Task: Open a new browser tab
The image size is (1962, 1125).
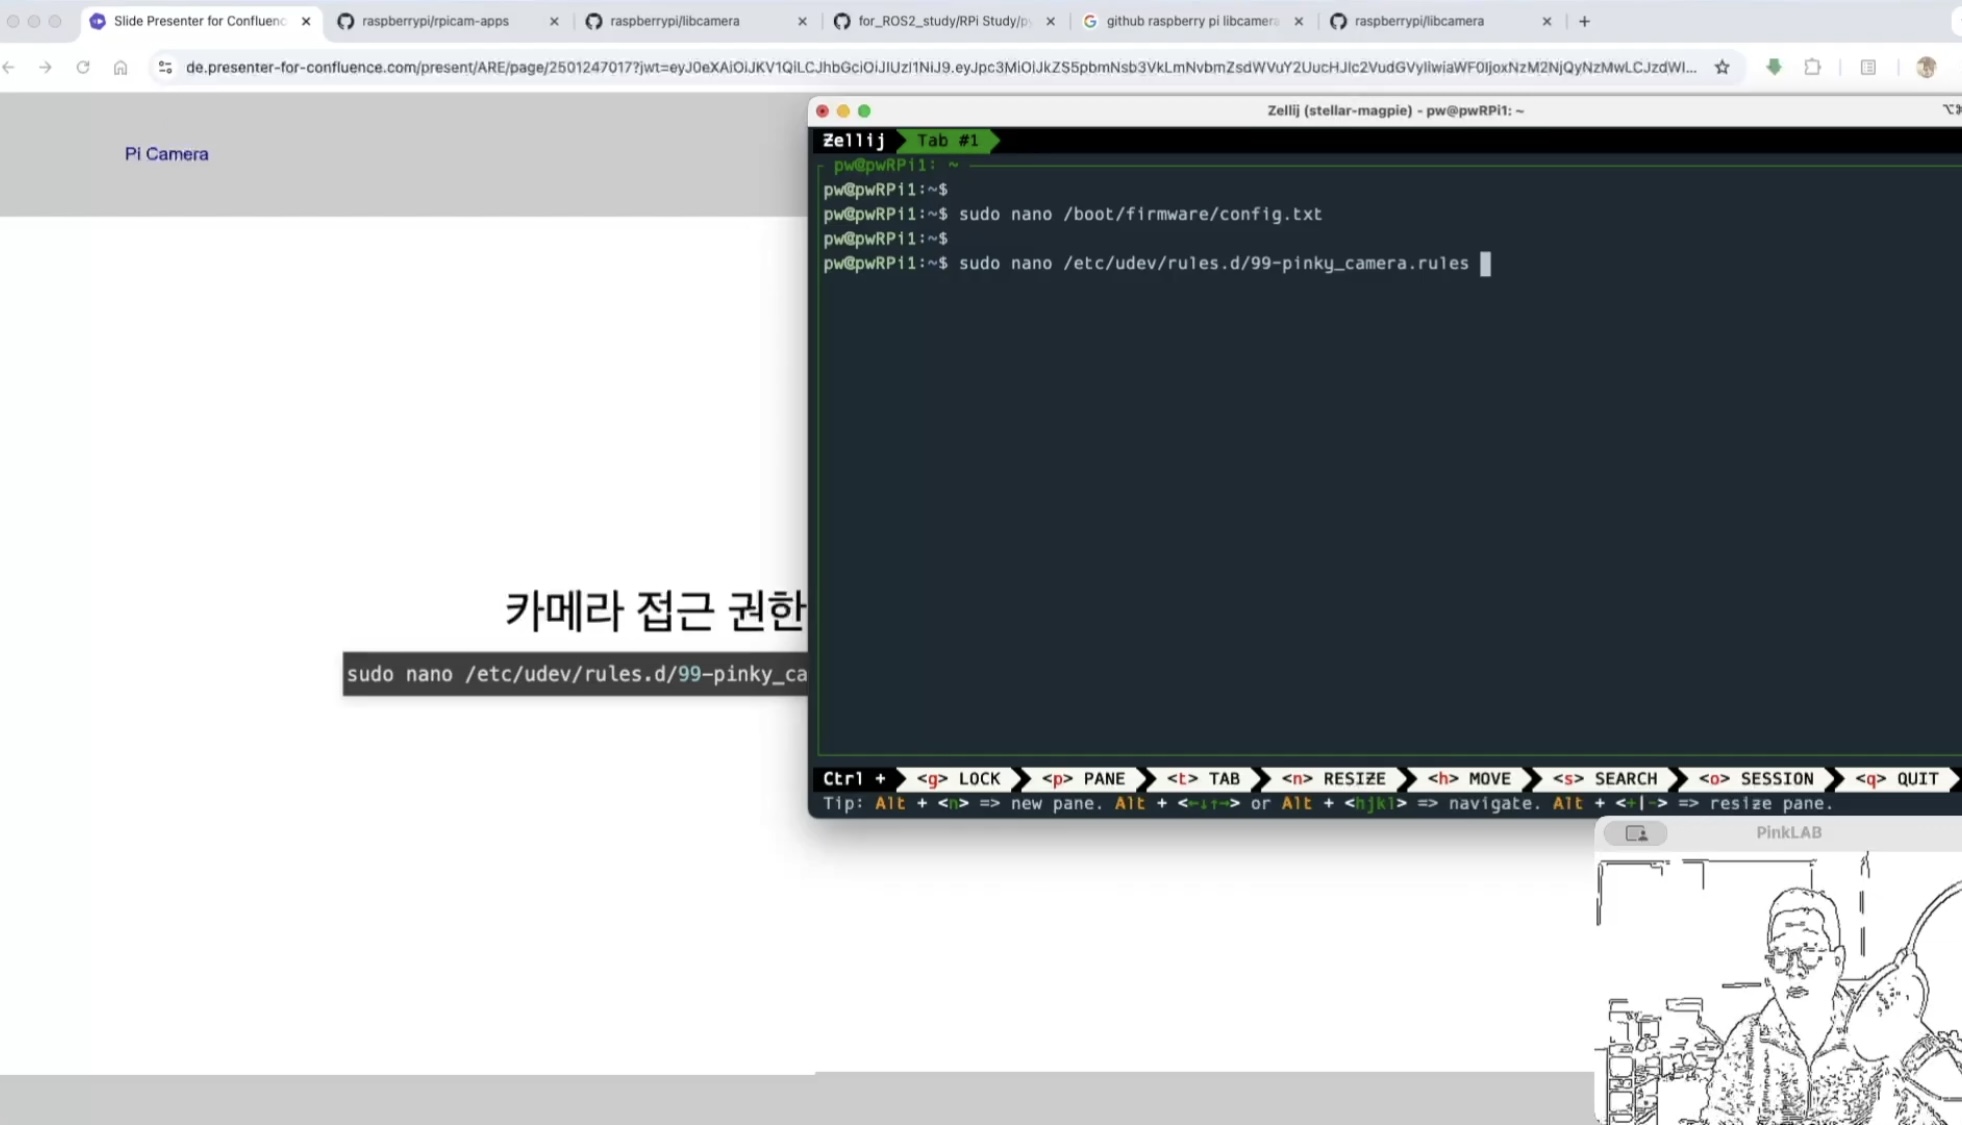Action: 1584,21
